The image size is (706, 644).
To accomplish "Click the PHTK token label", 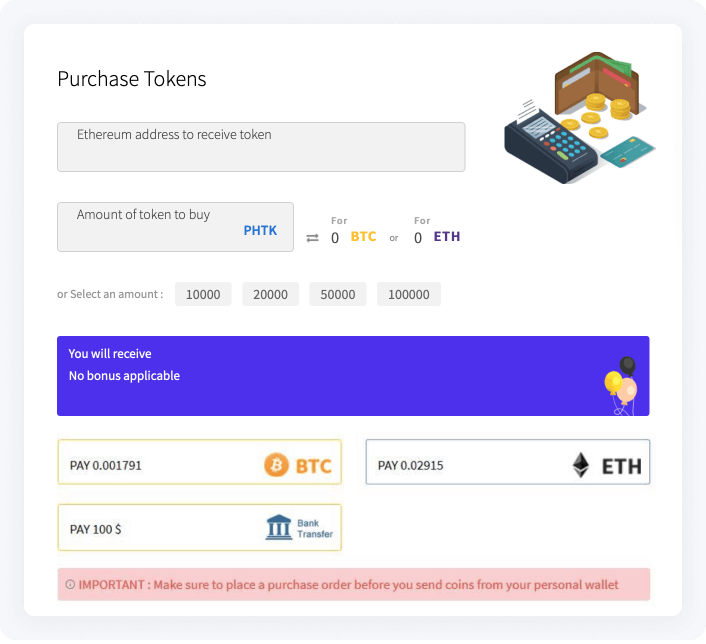I will [x=260, y=230].
